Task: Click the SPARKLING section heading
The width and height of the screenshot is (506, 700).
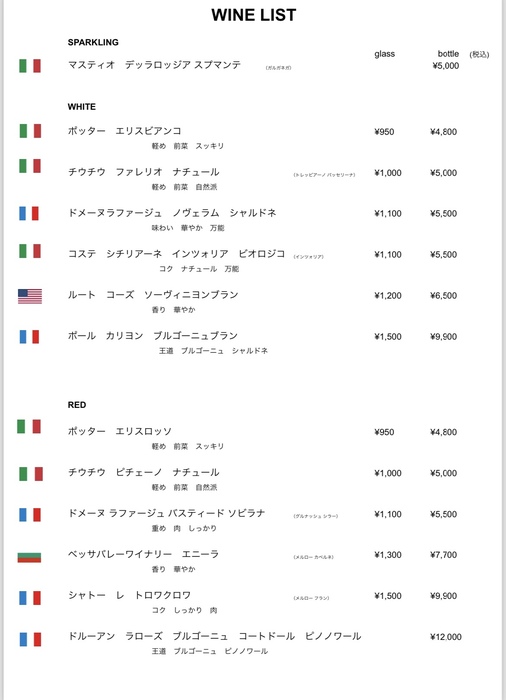Action: coord(93,42)
